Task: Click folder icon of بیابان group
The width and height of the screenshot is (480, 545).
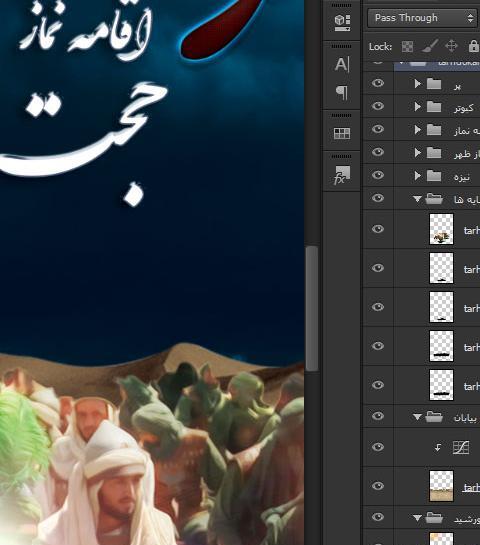Action: point(434,416)
